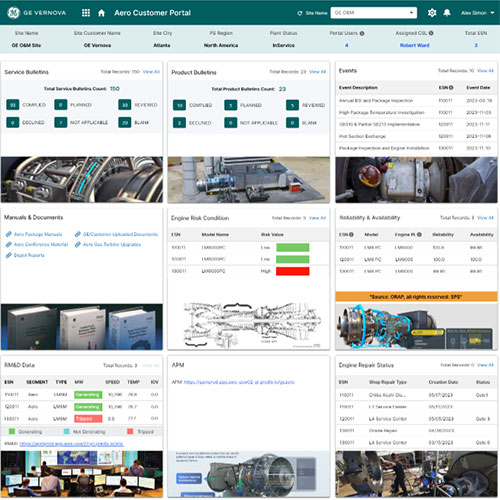The image size is (500, 500).
Task: Click link icon beside OE/Customer Uploaded Documents
Action: tap(78, 234)
